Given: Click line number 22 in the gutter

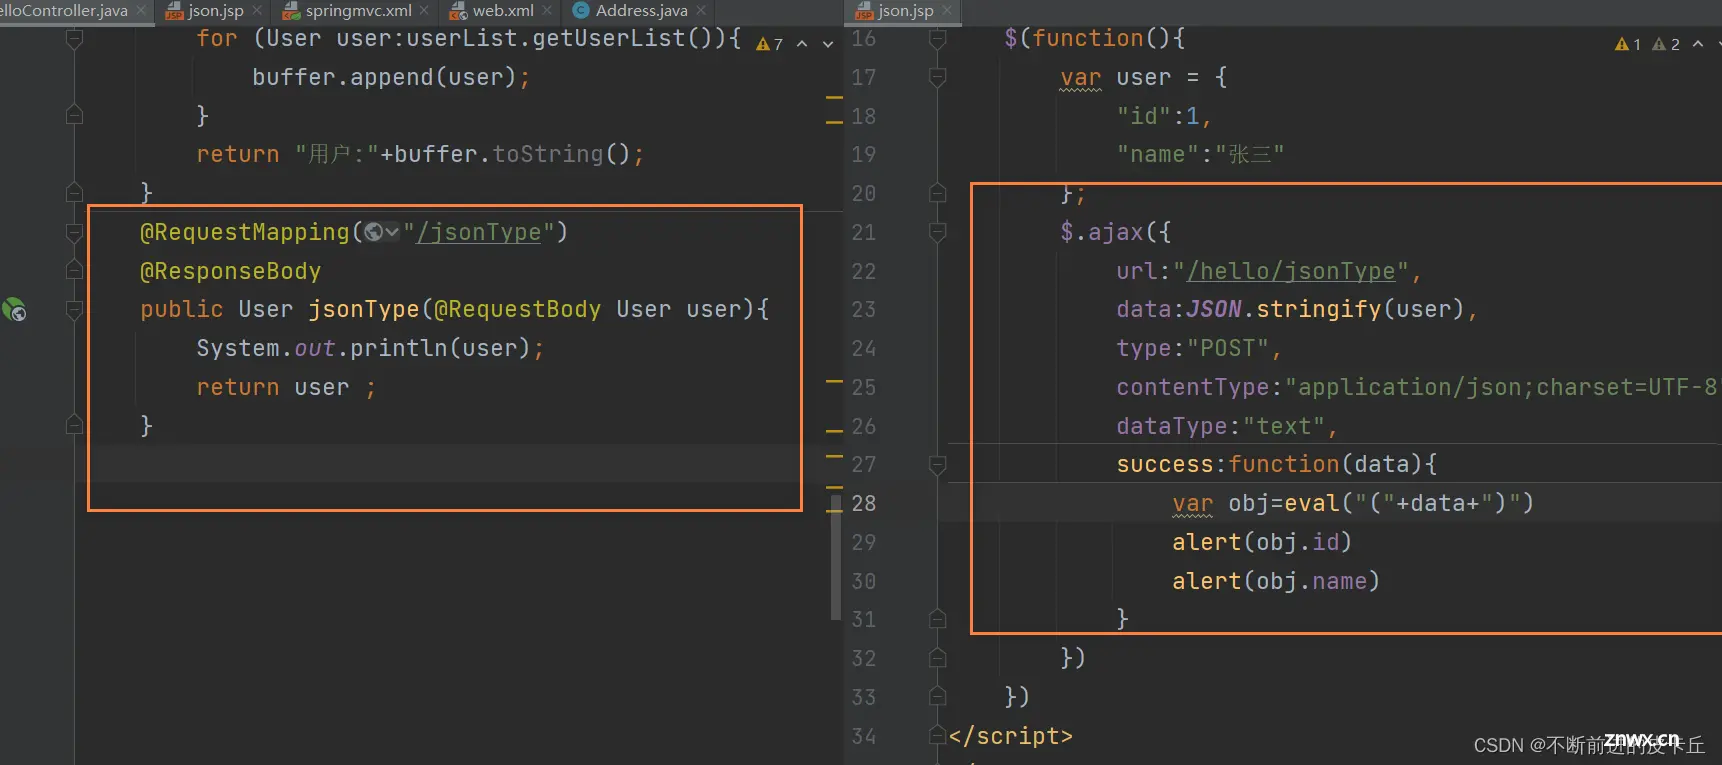Looking at the screenshot, I should click(864, 271).
